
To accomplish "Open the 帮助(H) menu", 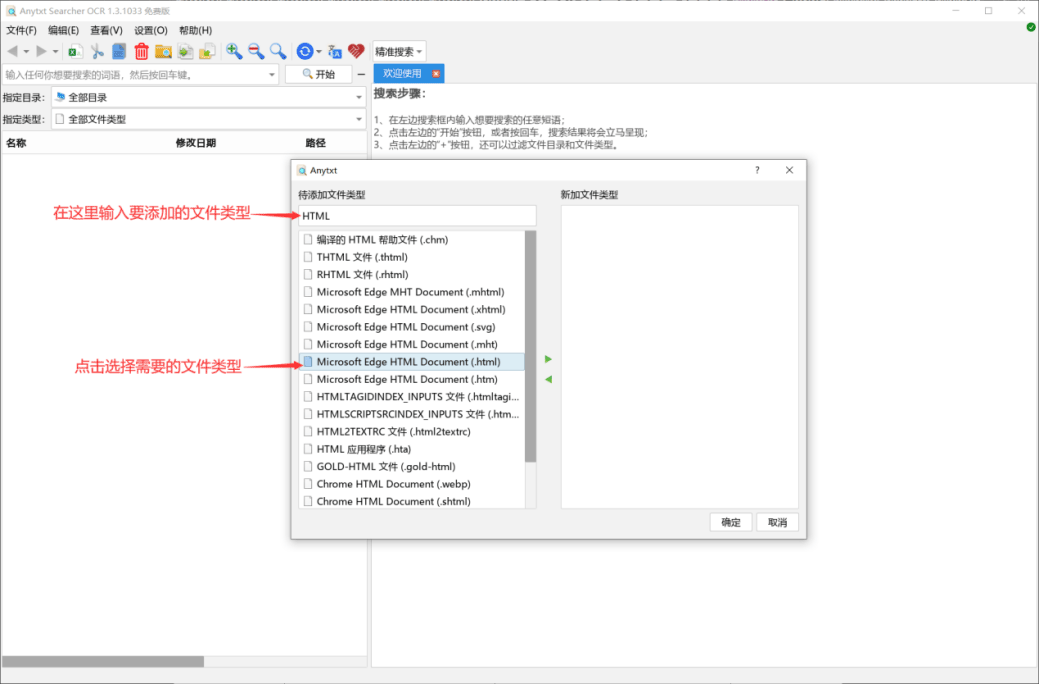I will pyautogui.click(x=195, y=30).
